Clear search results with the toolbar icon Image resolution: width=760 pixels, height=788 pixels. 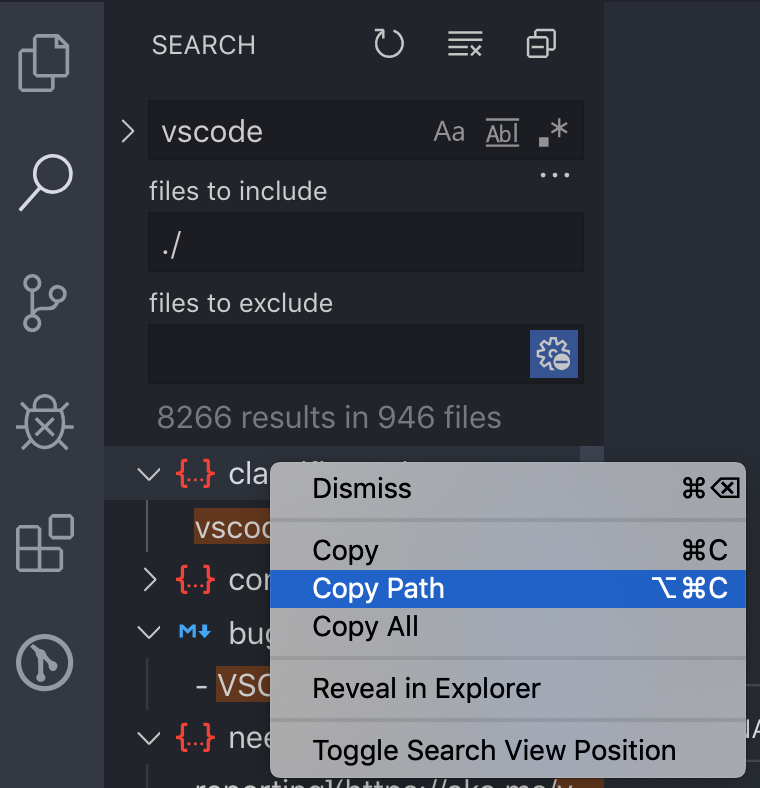pyautogui.click(x=465, y=44)
